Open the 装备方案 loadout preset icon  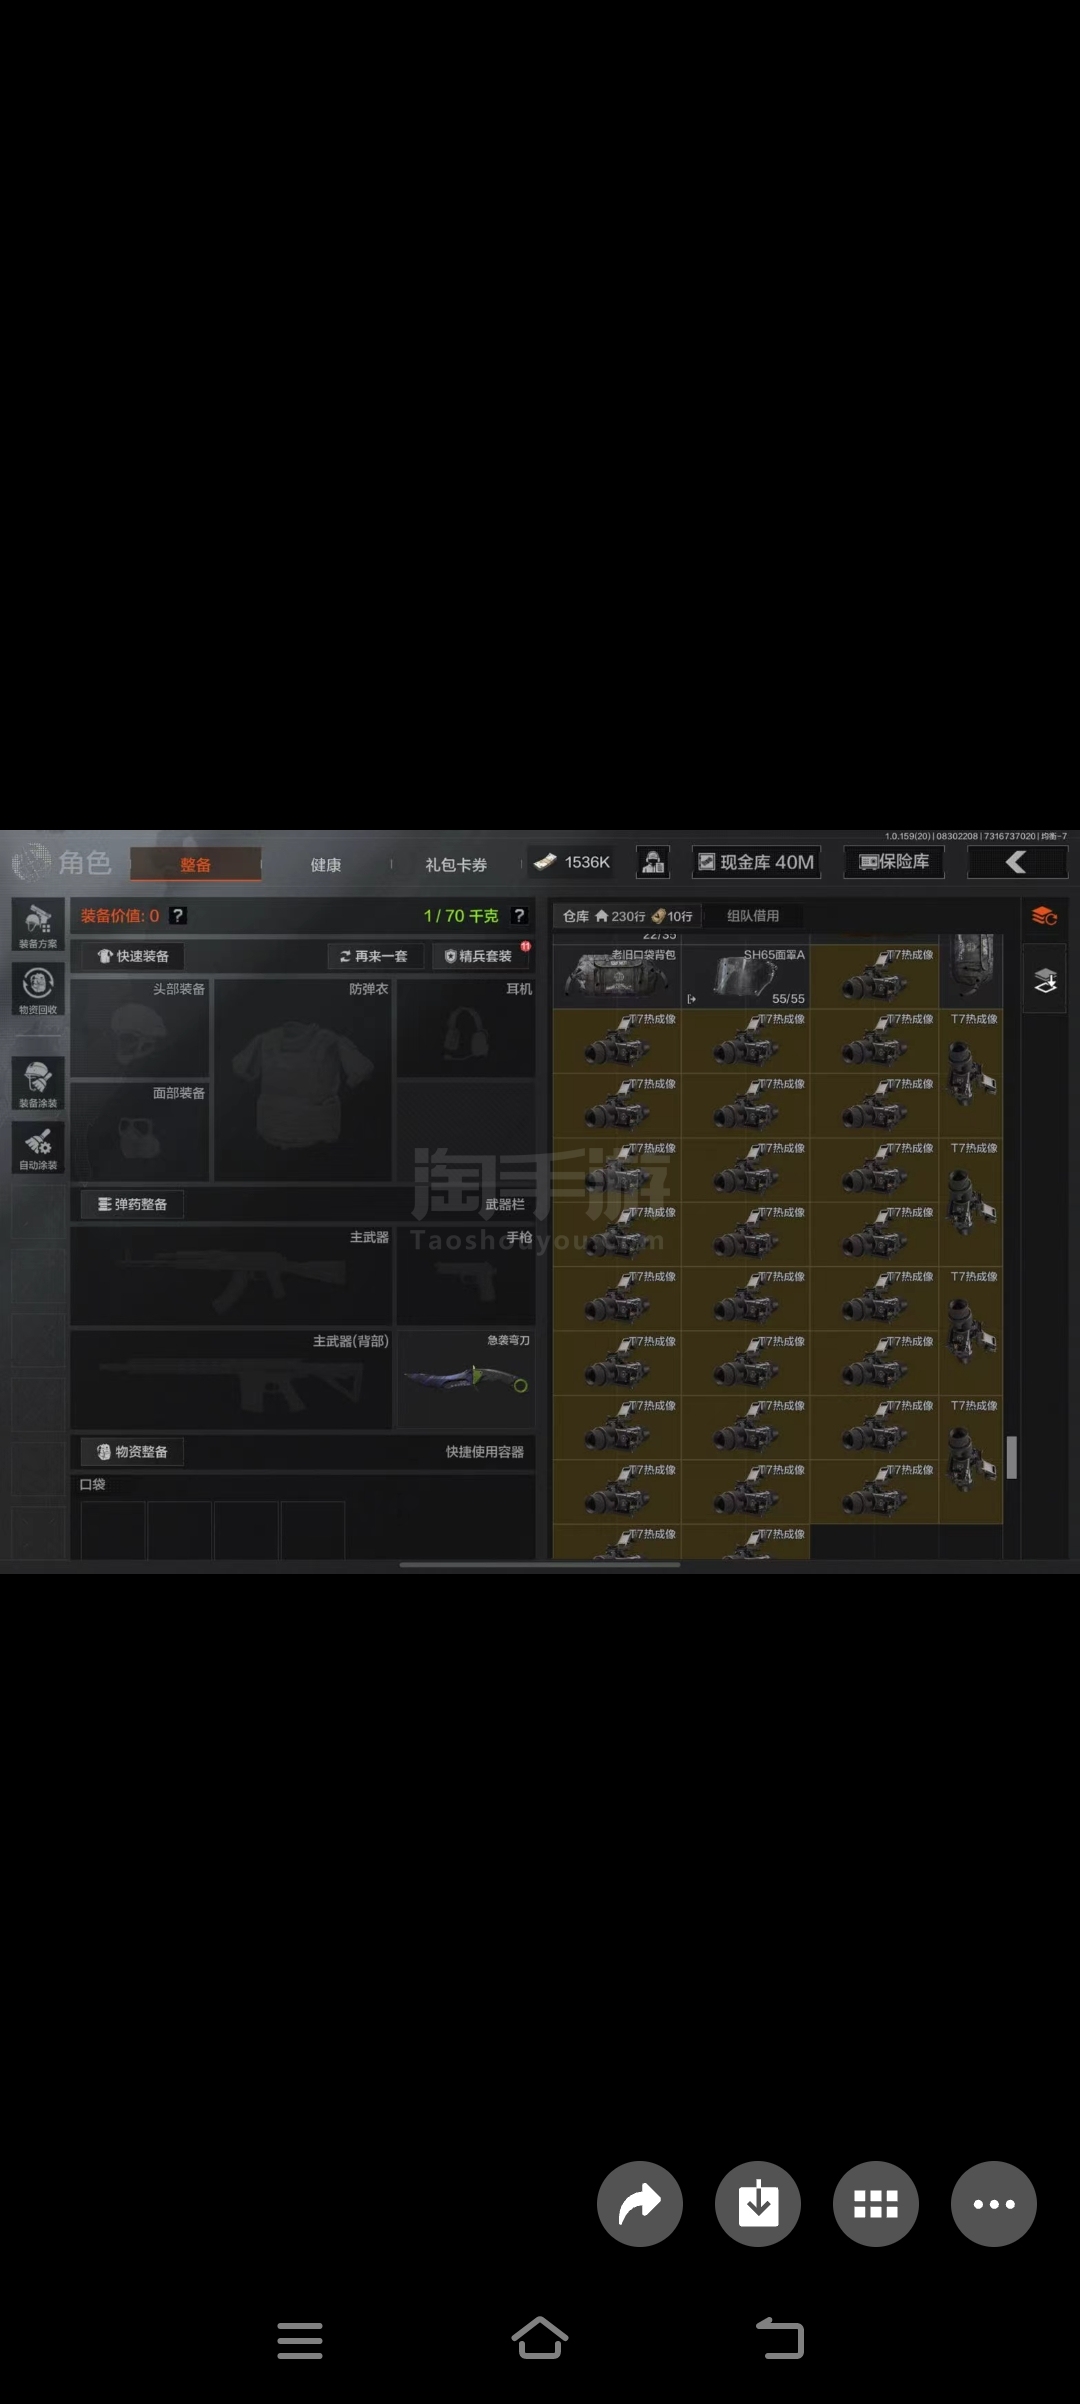(x=38, y=924)
